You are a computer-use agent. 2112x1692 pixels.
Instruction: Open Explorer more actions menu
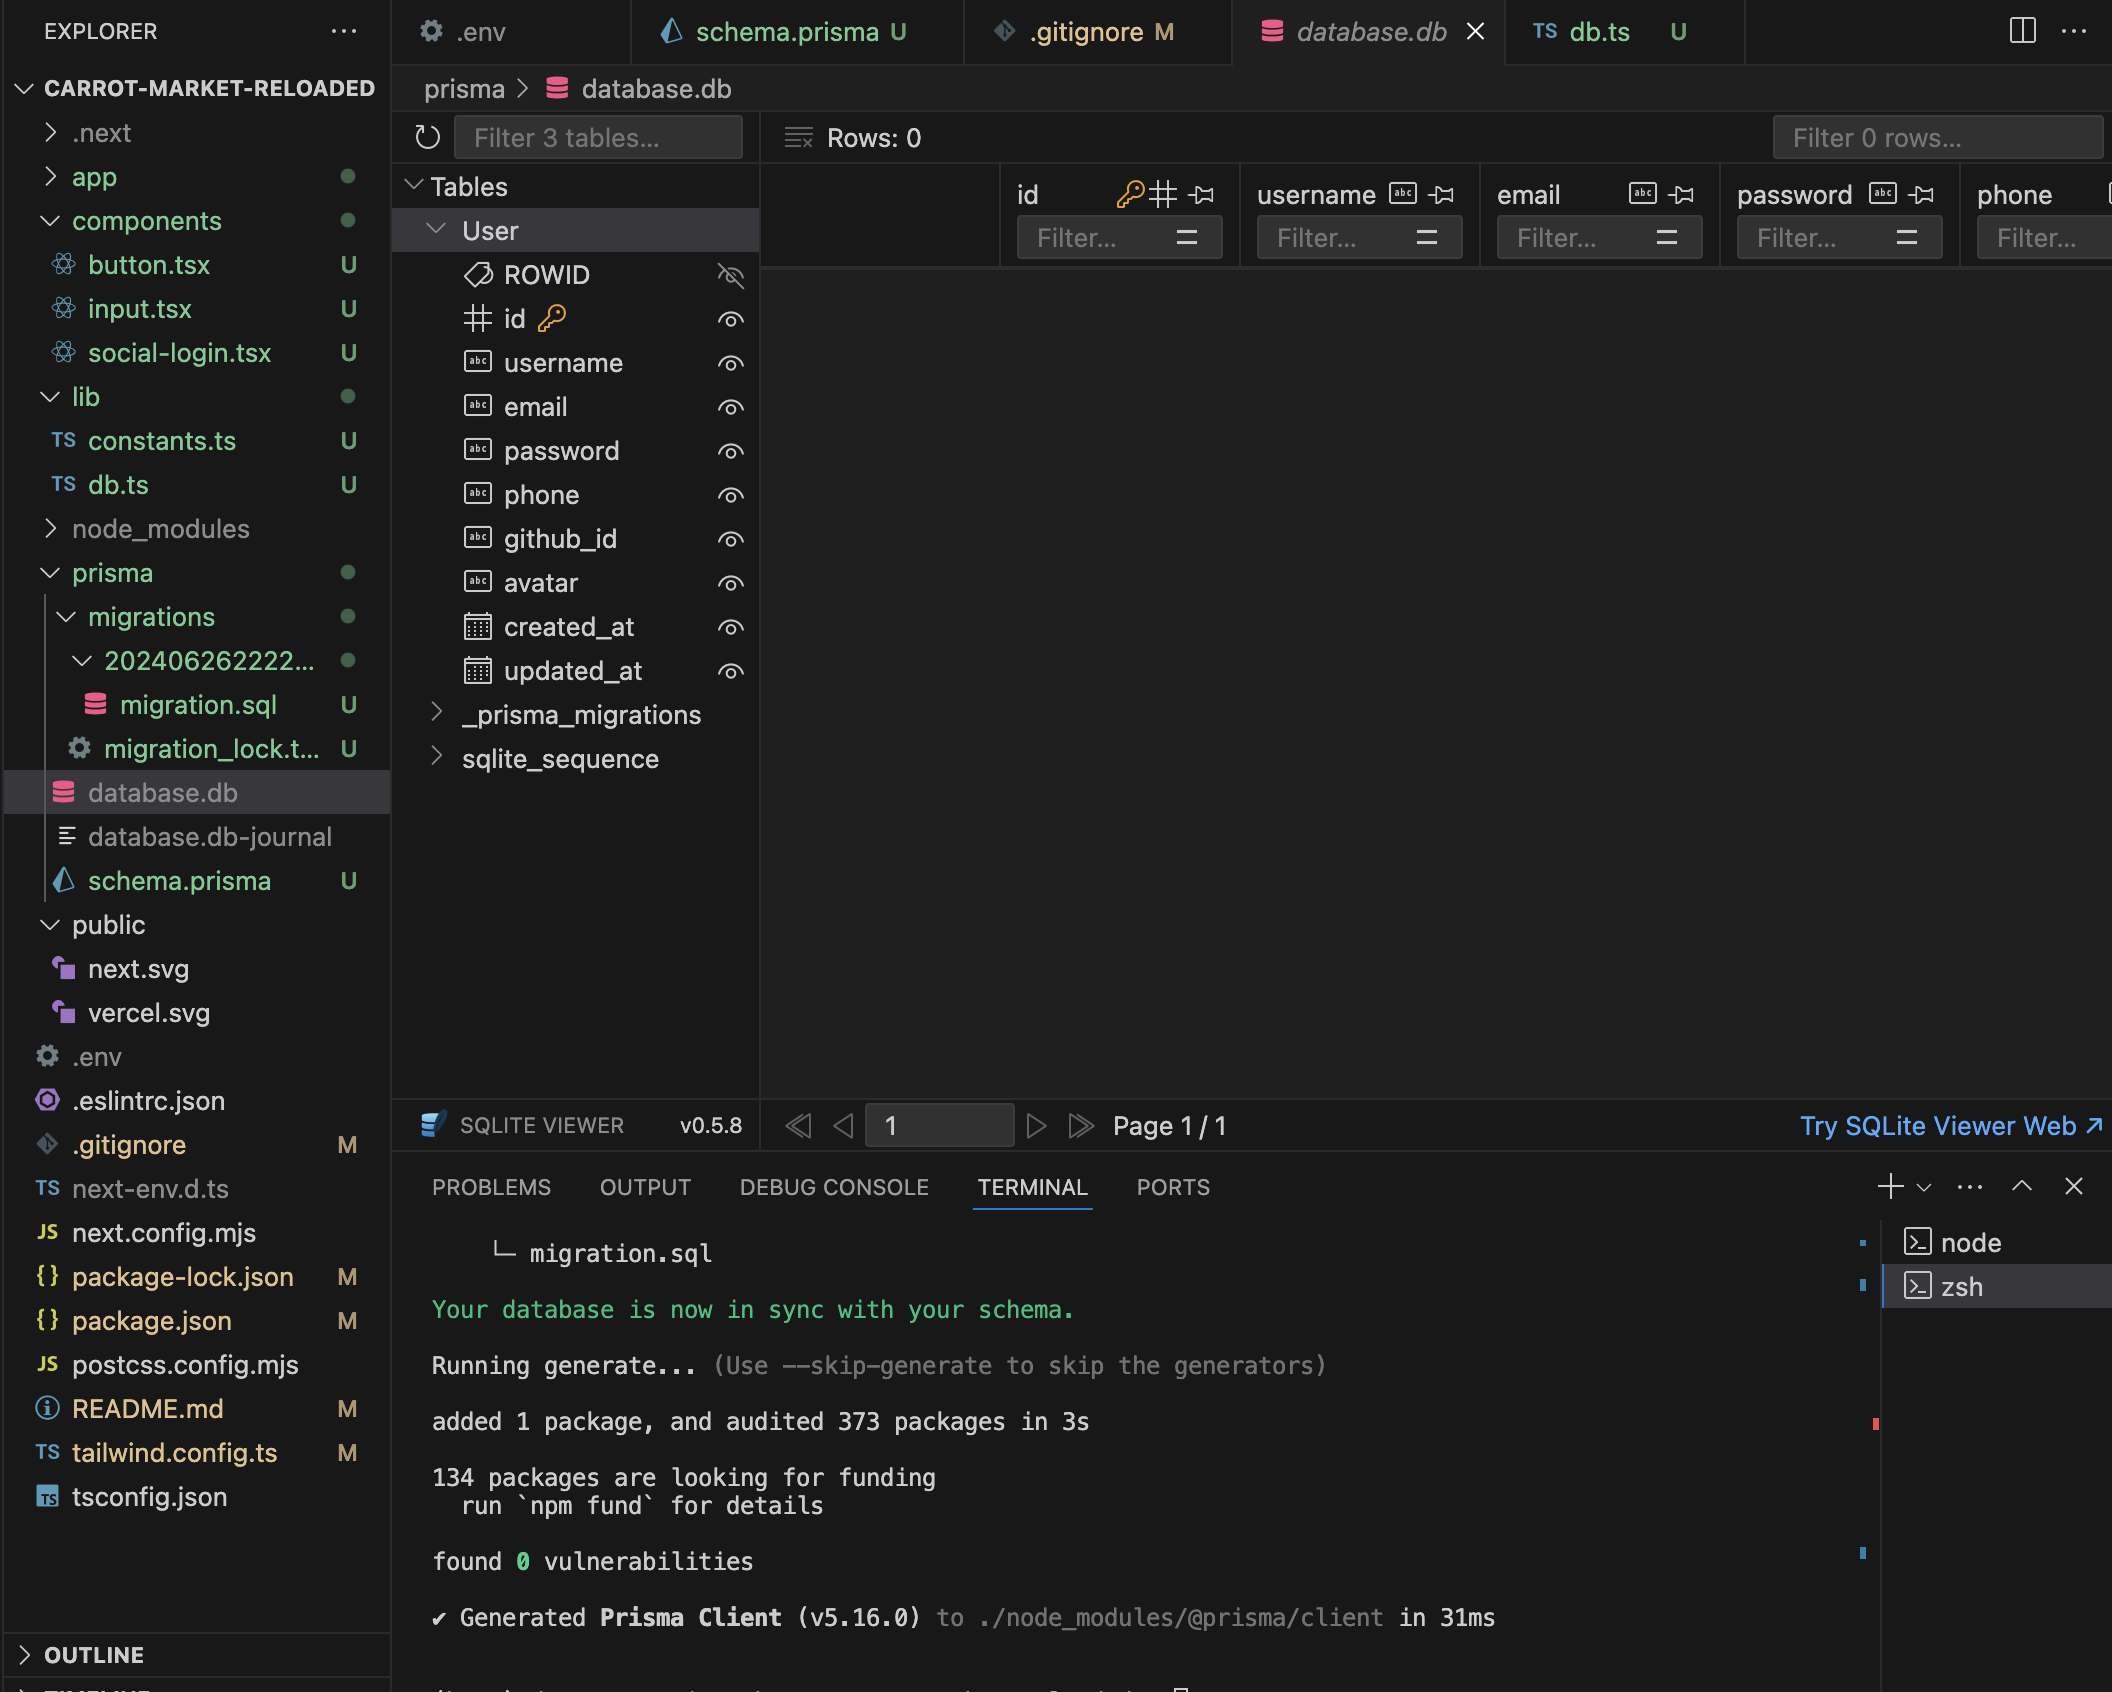[x=344, y=31]
